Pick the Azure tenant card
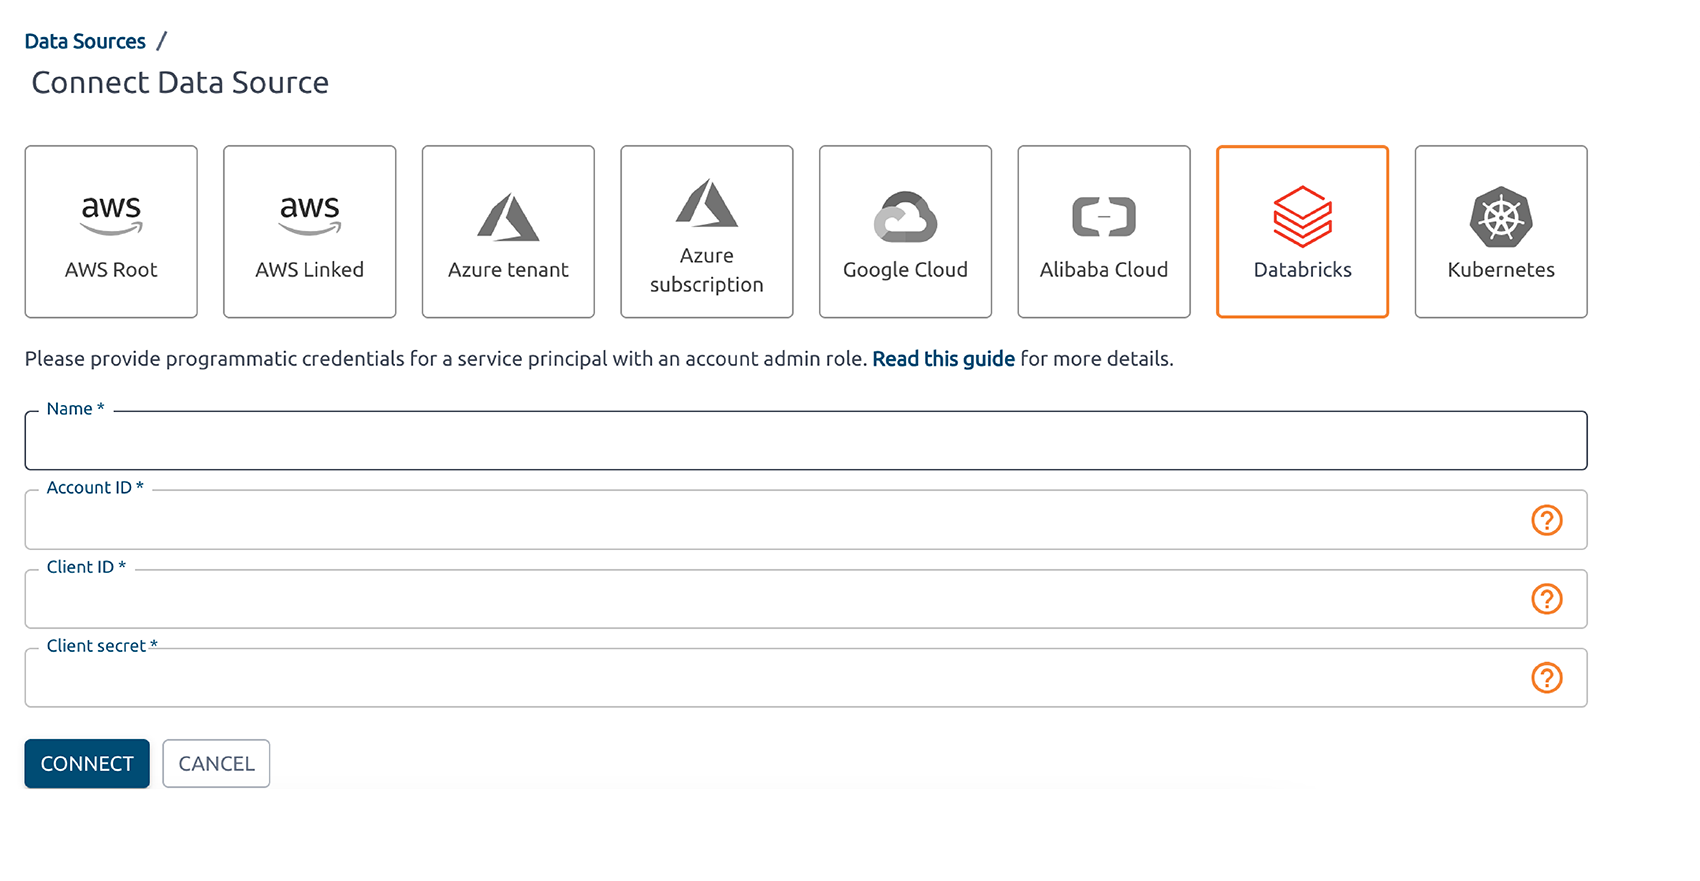The image size is (1700, 881). click(508, 232)
